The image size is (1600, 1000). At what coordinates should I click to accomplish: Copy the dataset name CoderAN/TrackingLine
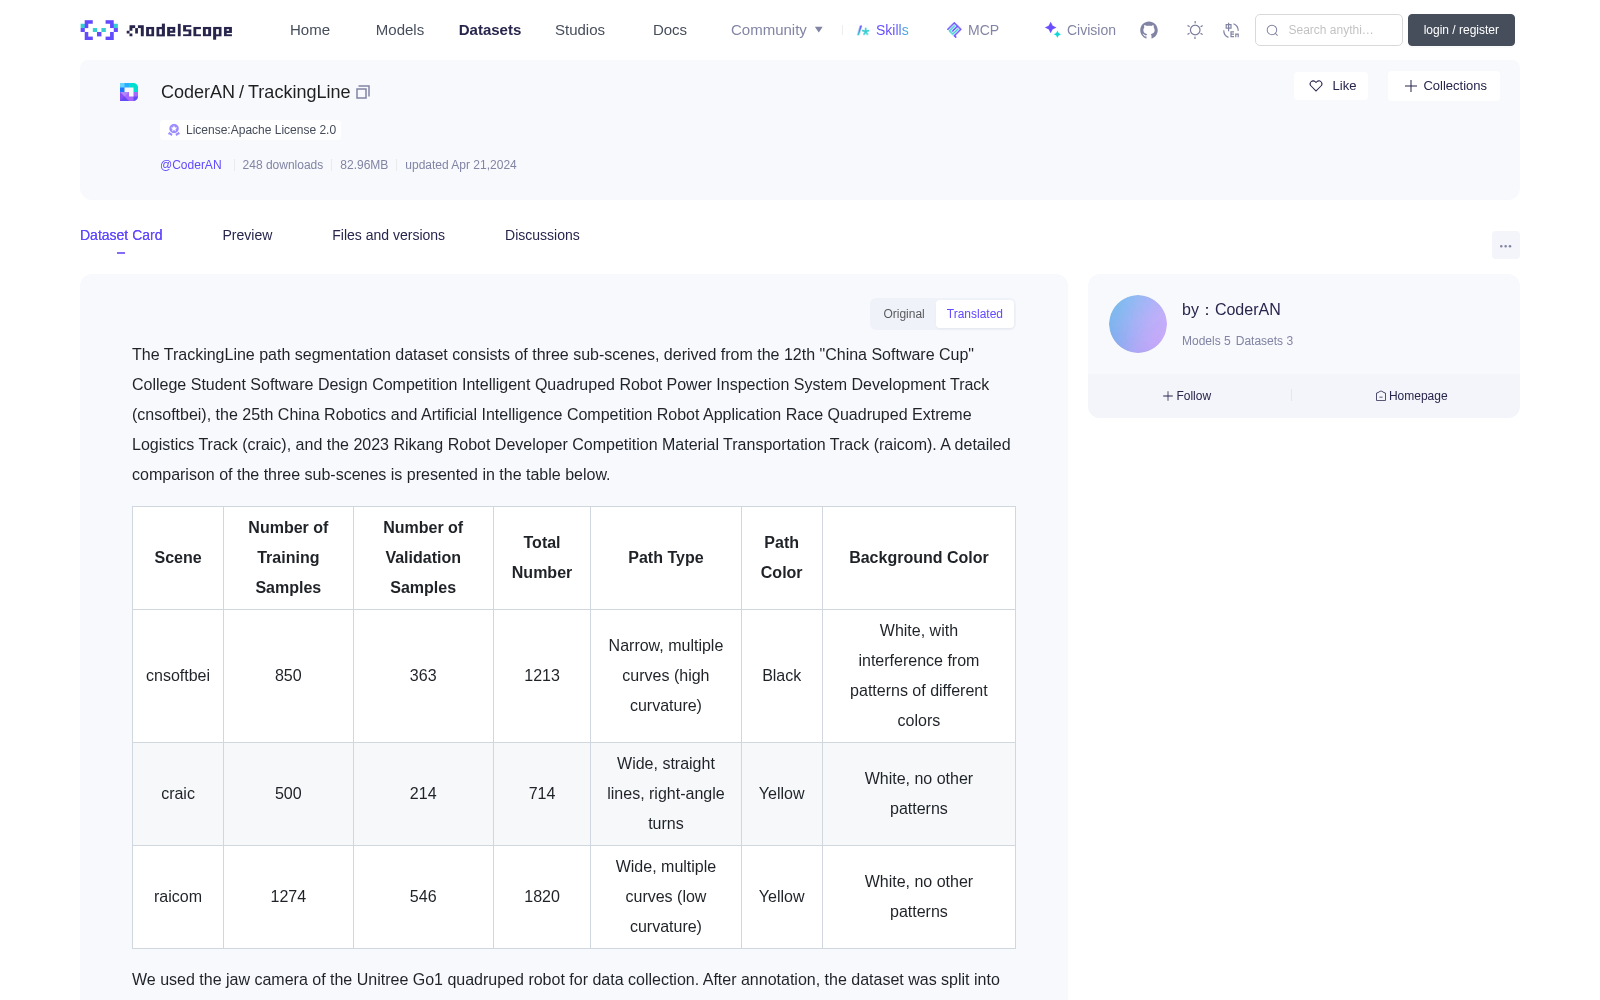[363, 92]
